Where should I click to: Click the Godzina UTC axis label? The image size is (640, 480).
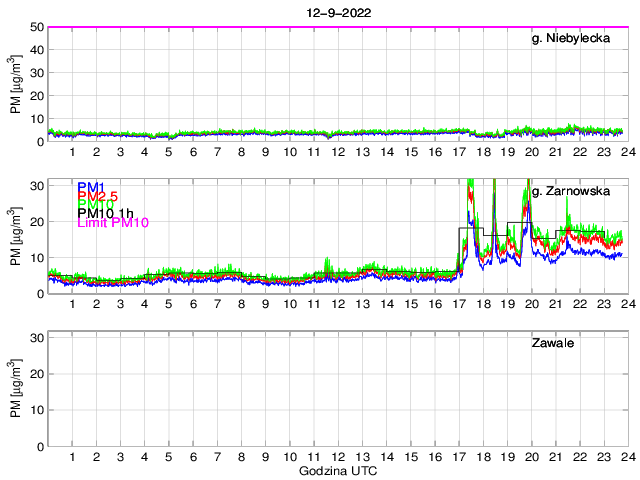coord(337,470)
